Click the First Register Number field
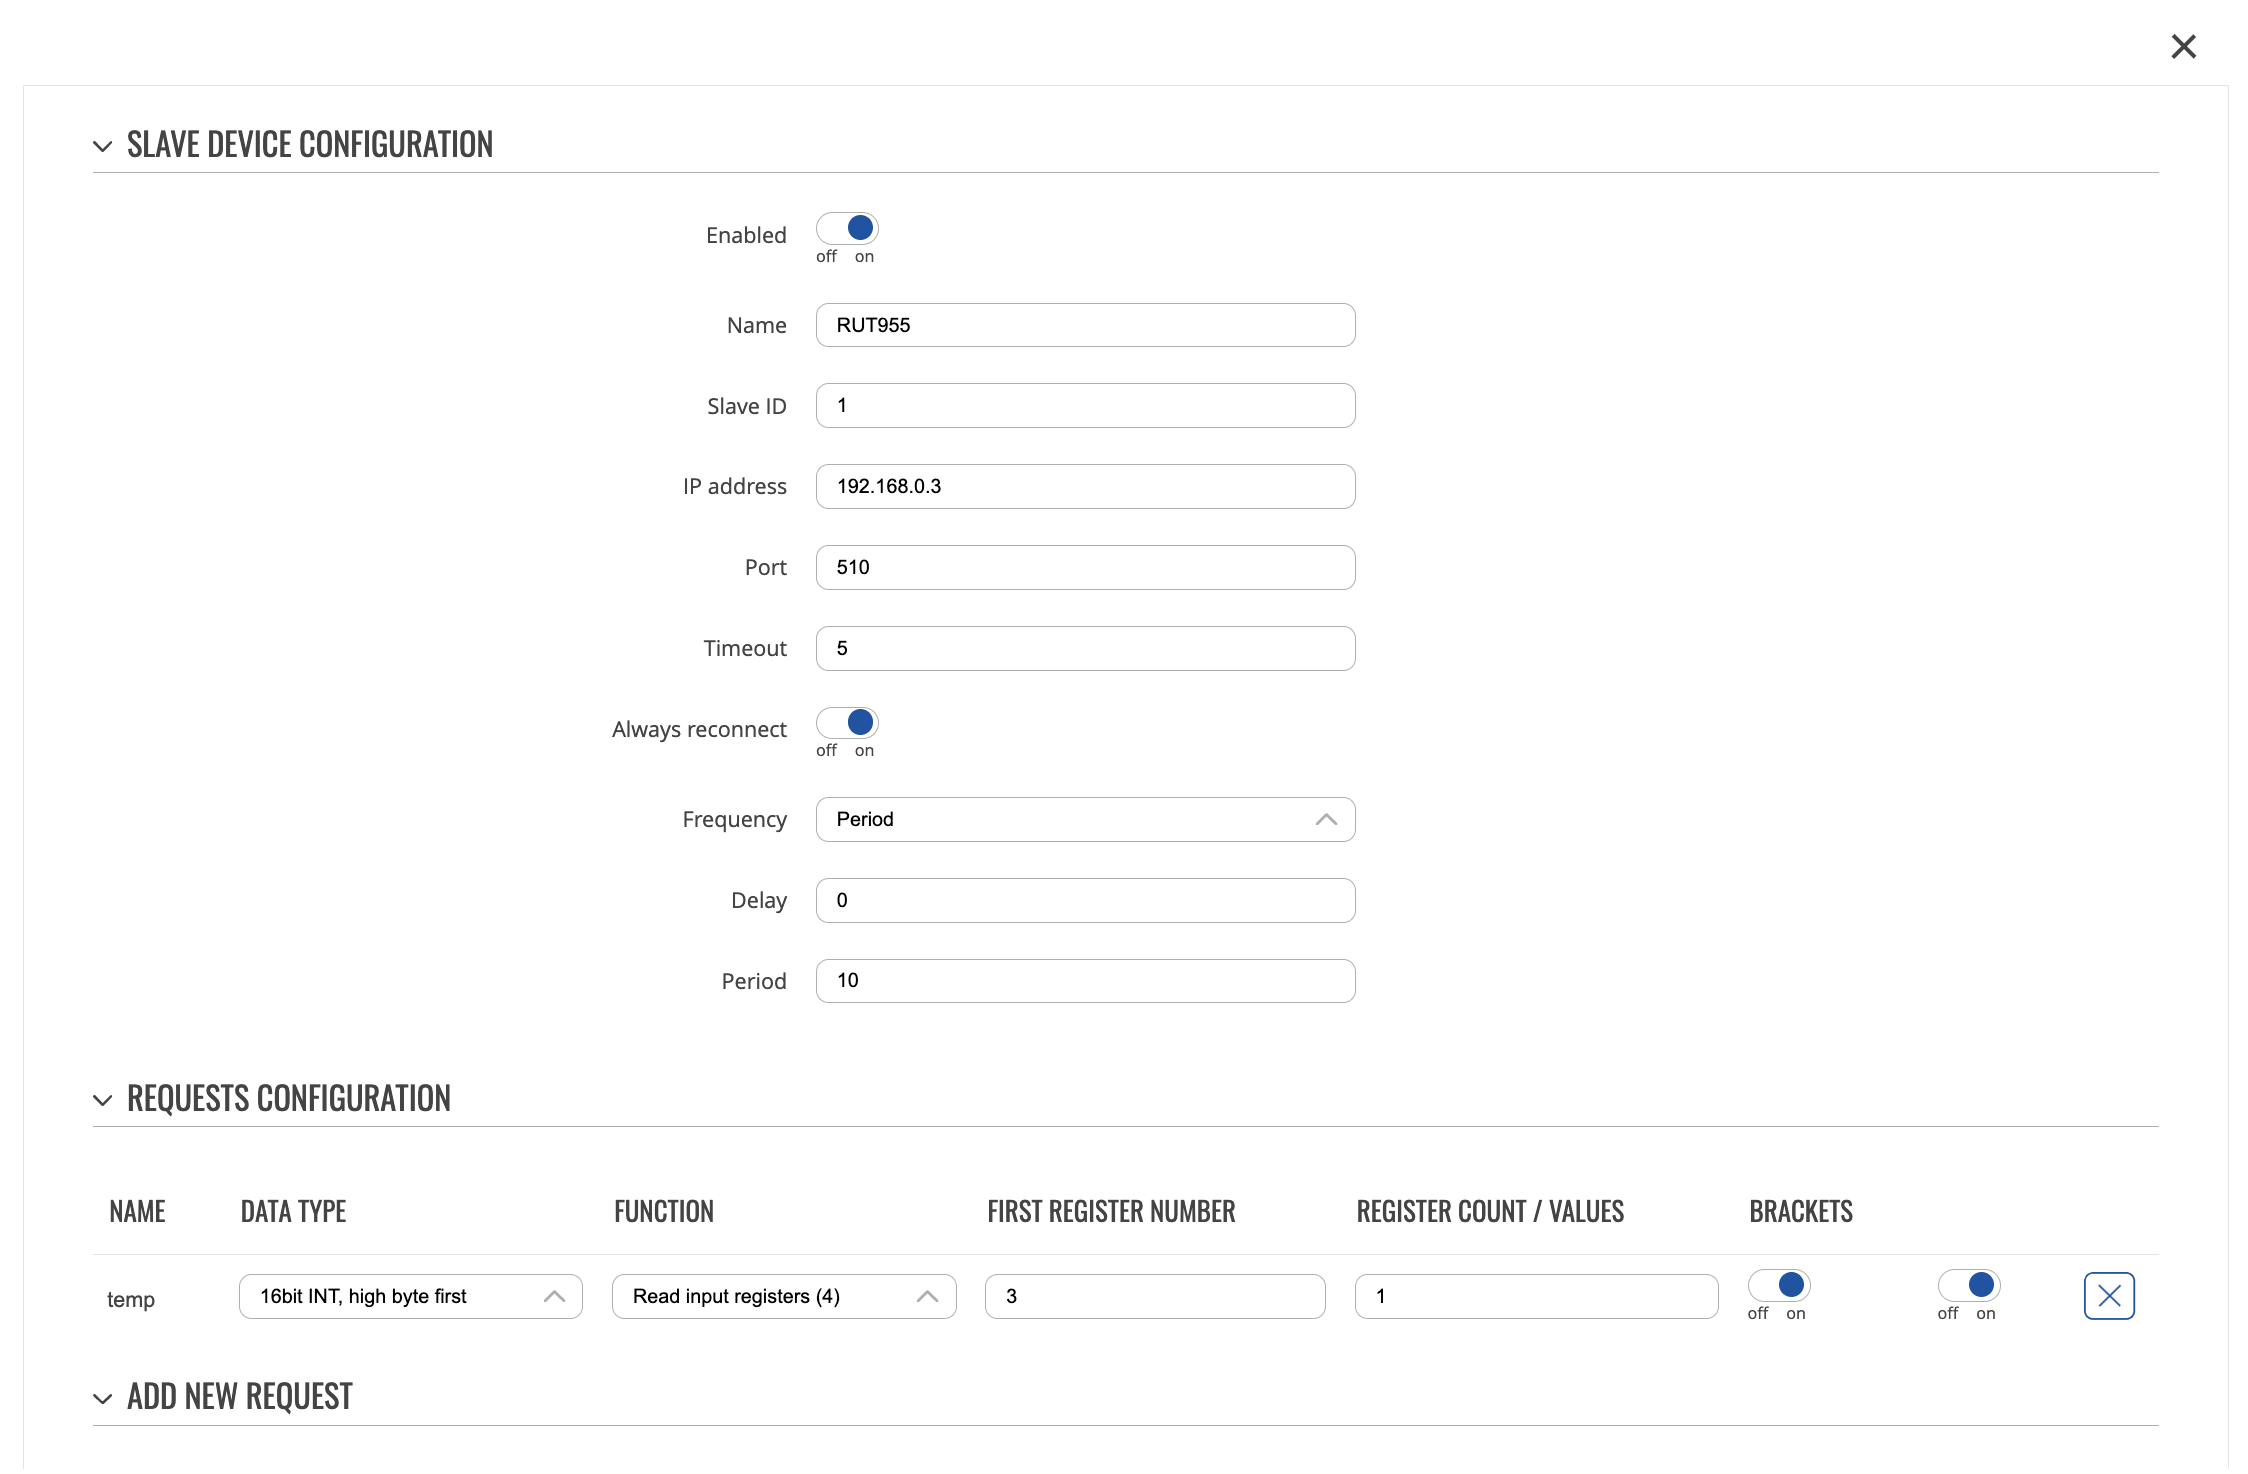Screen dimensions: 2248x1474 tap(1154, 1297)
